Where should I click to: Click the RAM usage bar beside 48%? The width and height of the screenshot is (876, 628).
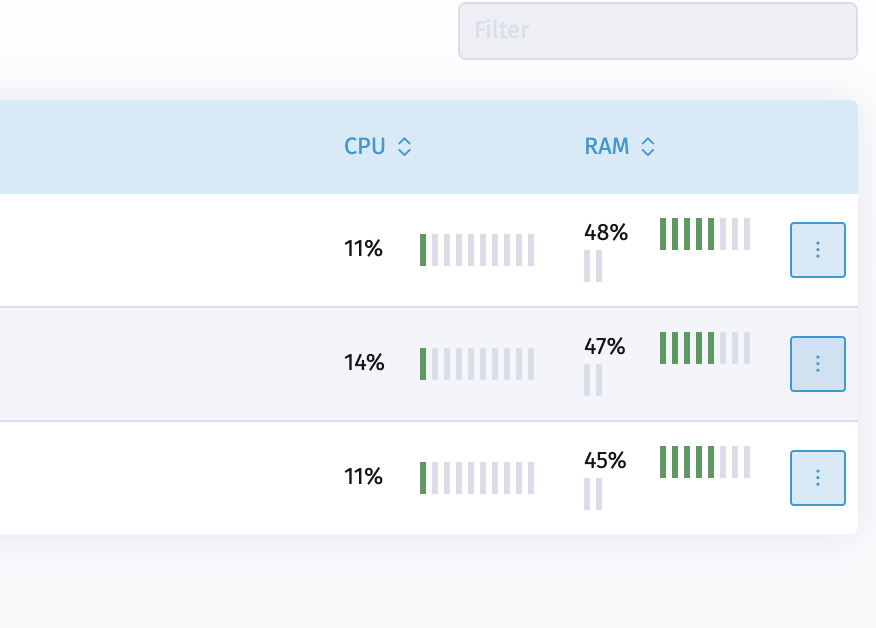(x=705, y=234)
